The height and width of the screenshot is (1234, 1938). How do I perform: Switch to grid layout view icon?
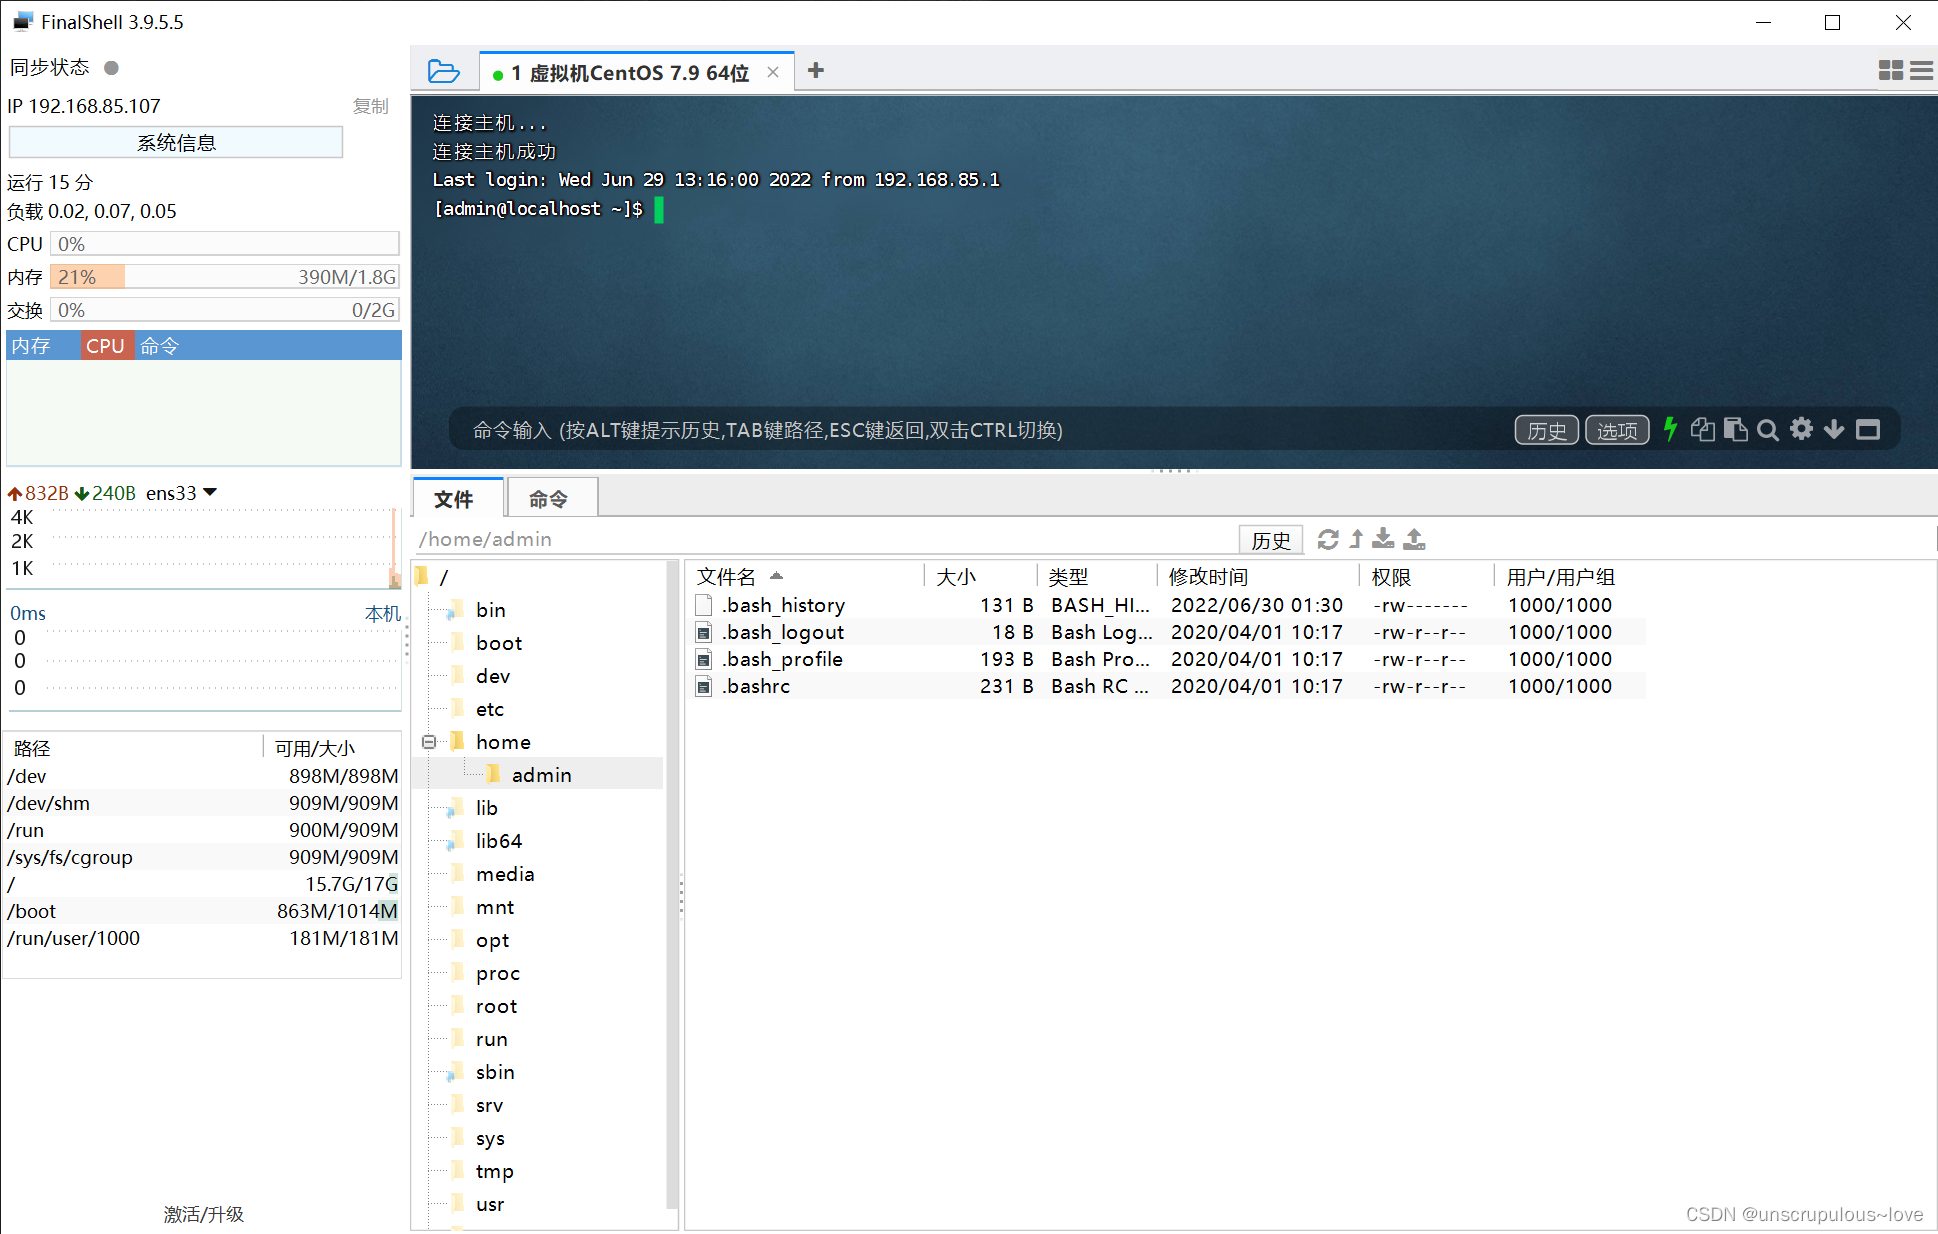pos(1890,70)
